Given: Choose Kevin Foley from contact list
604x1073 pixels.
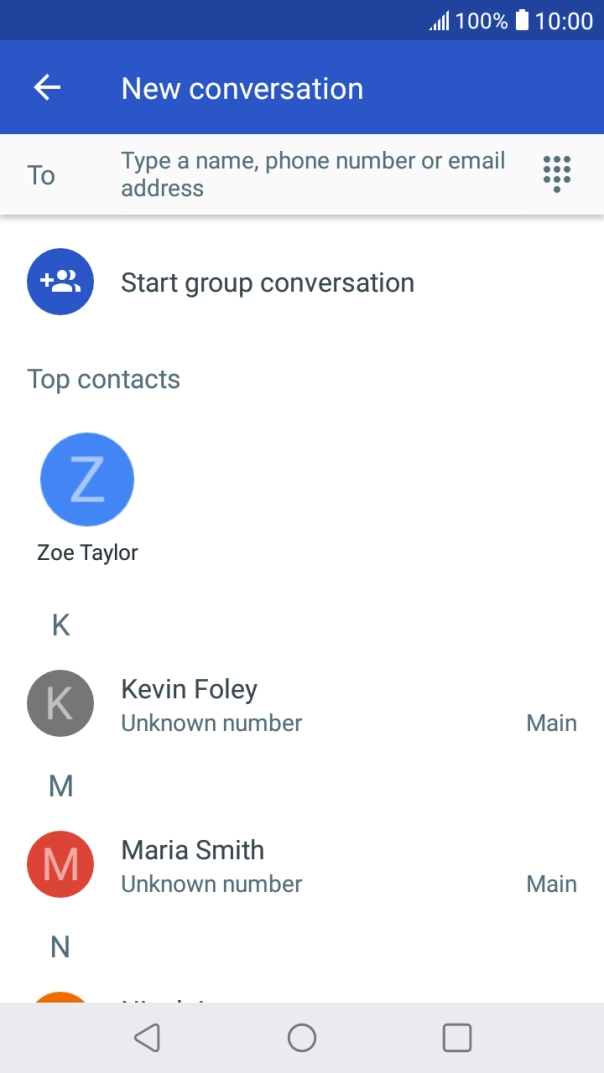Looking at the screenshot, I should [189, 690].
